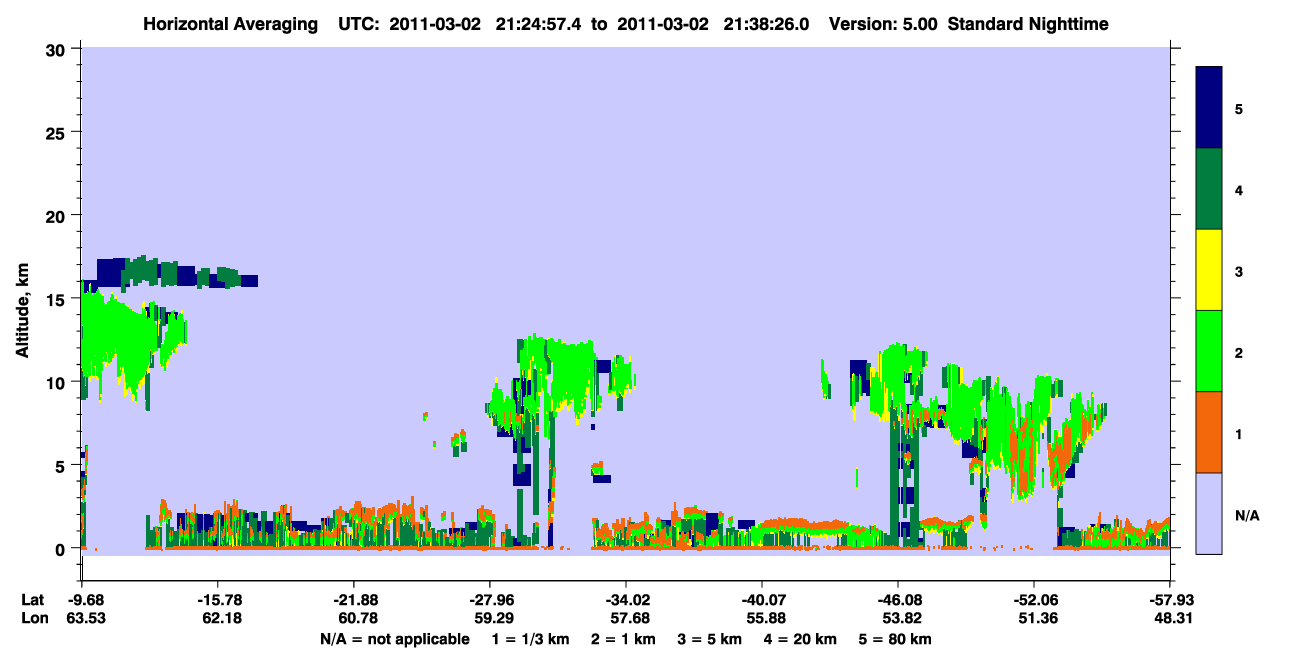
Task: Click the bright green colorbar segment labeled 2
Action: [x=1209, y=351]
